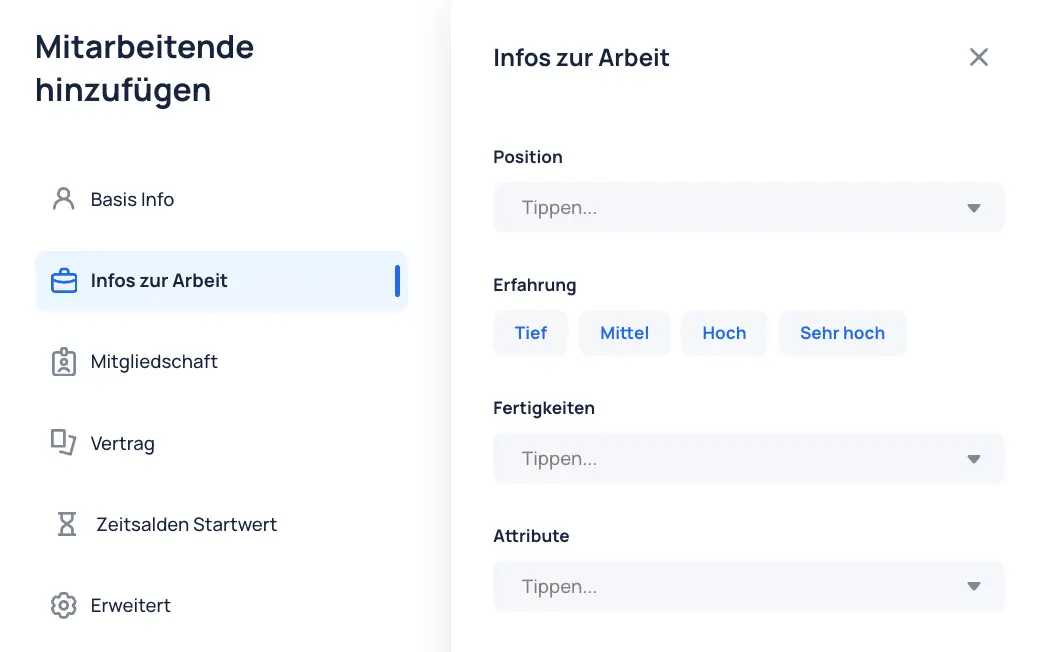Click the briefcase icon for Infos zur Arbeit
Viewport: 1042px width, 652px height.
pyautogui.click(x=64, y=280)
